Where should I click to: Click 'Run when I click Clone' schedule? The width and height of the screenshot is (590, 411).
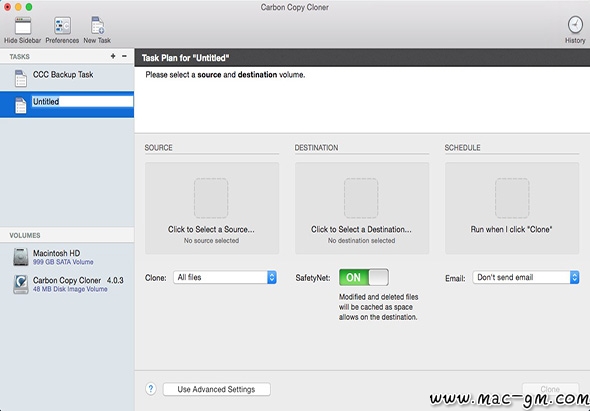pos(511,229)
